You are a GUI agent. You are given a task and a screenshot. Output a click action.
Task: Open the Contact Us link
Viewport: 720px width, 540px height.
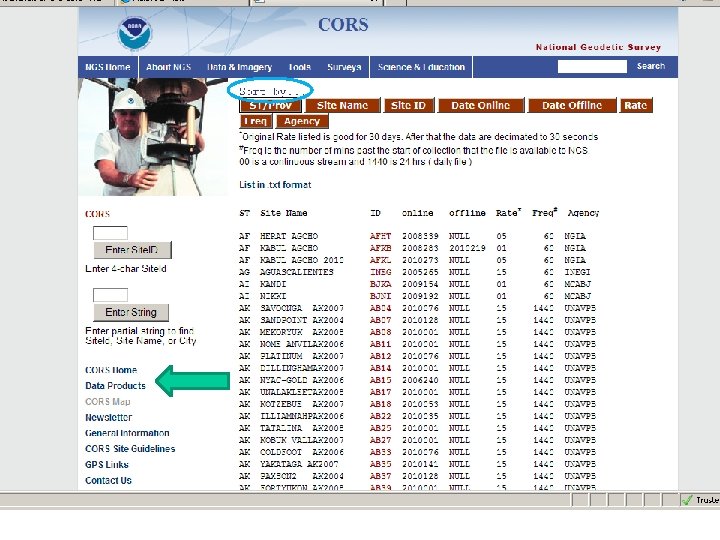coord(108,480)
